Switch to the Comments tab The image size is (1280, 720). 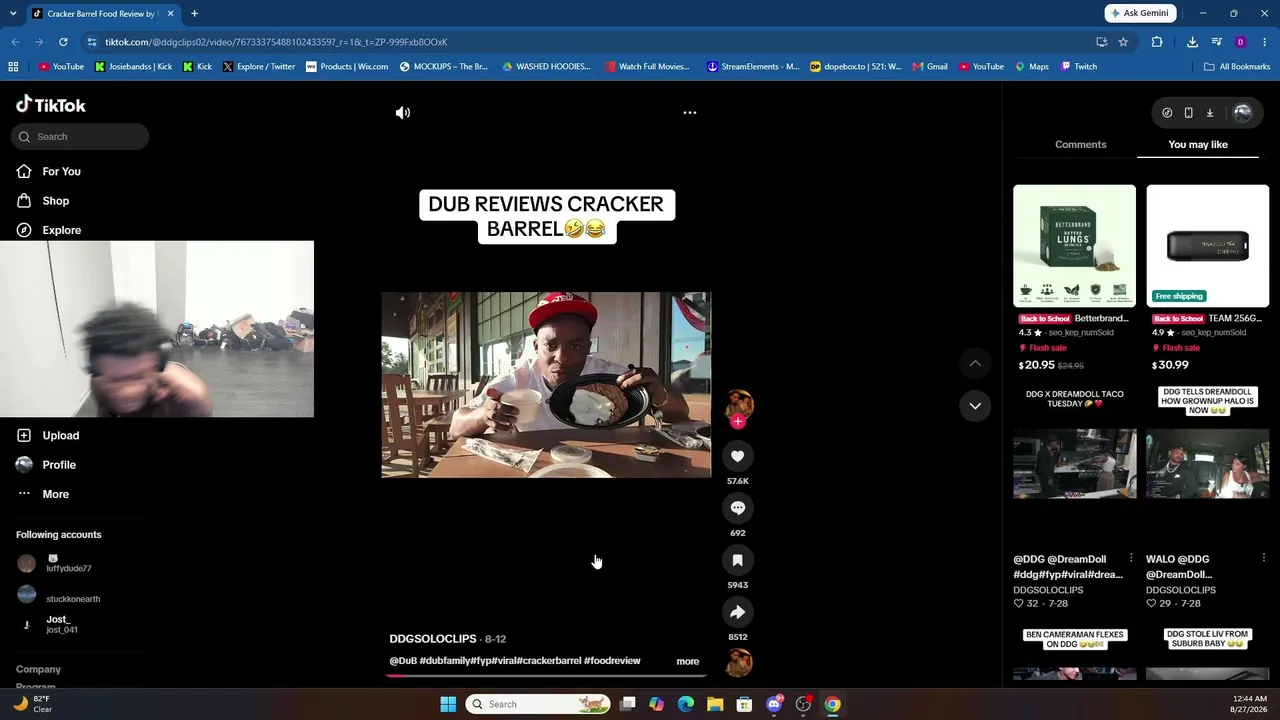tap(1080, 145)
